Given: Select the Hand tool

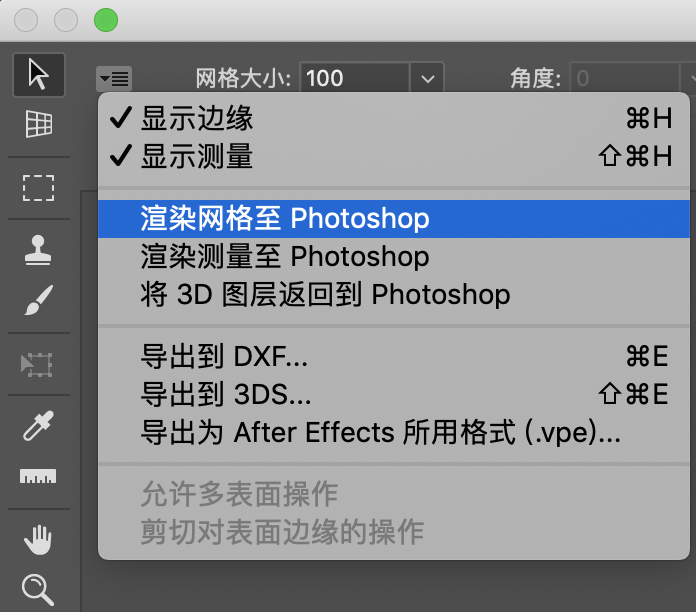Looking at the screenshot, I should pos(38,541).
